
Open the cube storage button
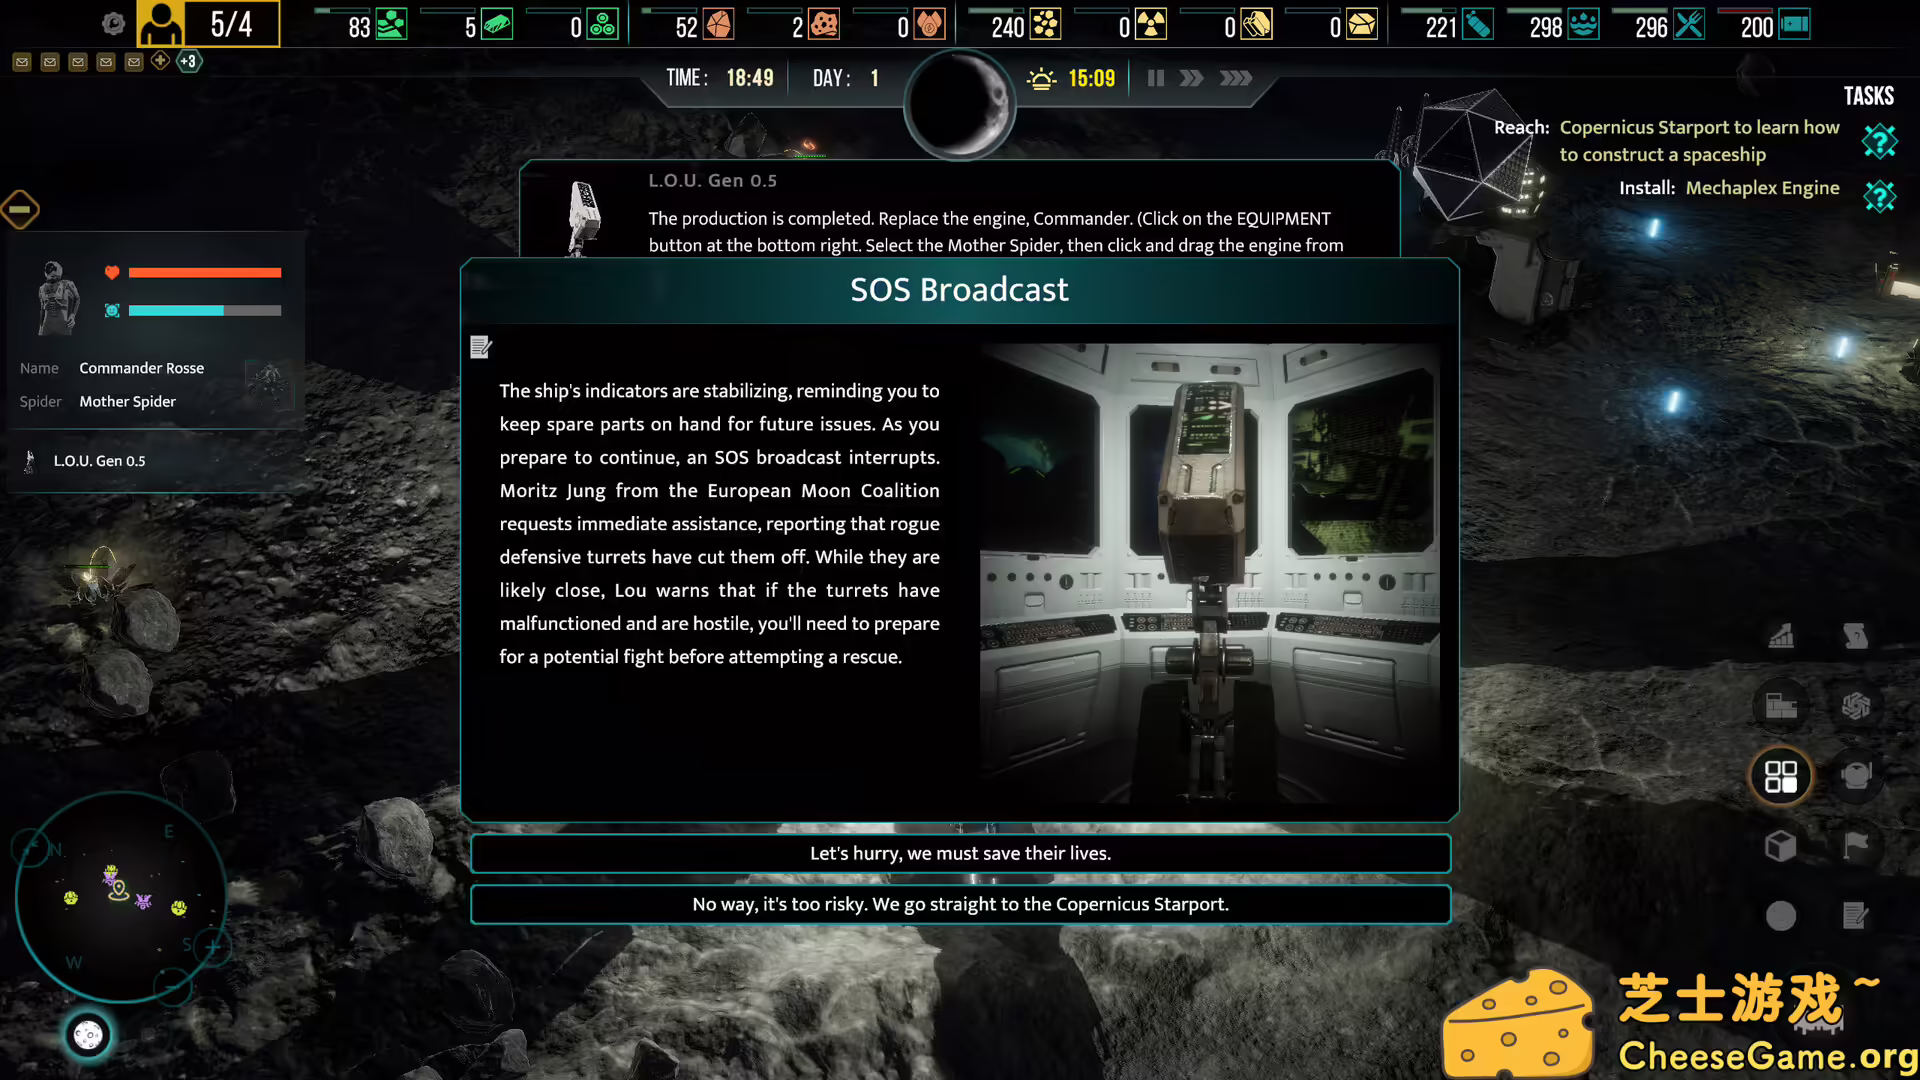[1781, 846]
